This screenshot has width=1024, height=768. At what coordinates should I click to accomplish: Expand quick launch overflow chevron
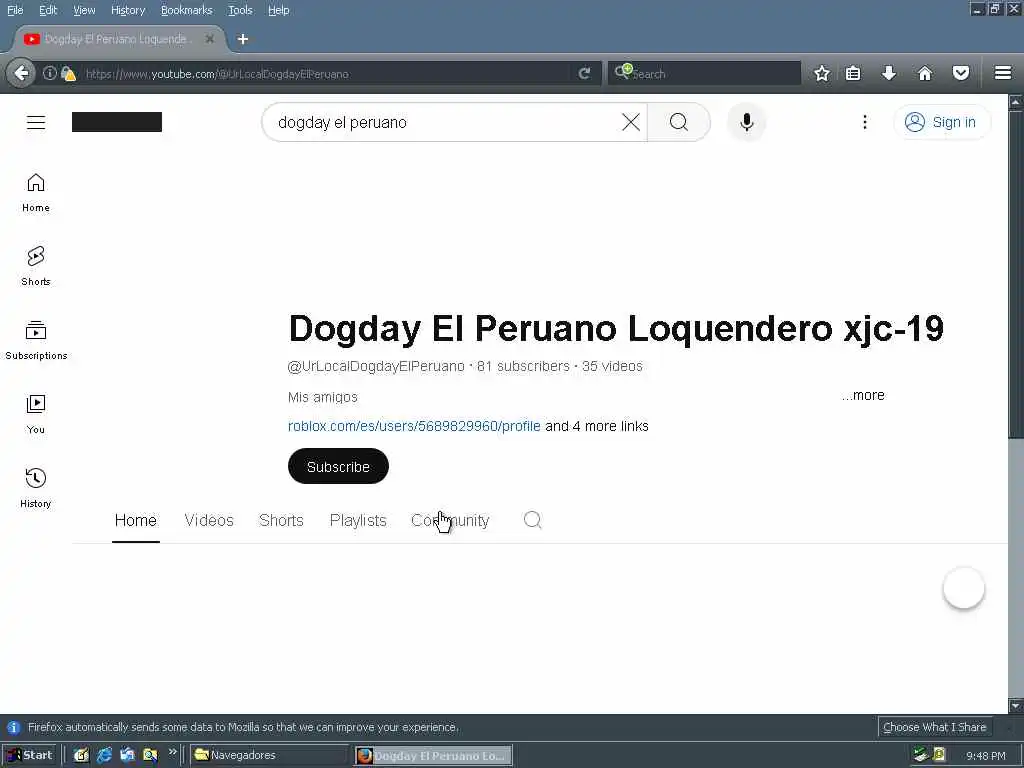pyautogui.click(x=172, y=752)
